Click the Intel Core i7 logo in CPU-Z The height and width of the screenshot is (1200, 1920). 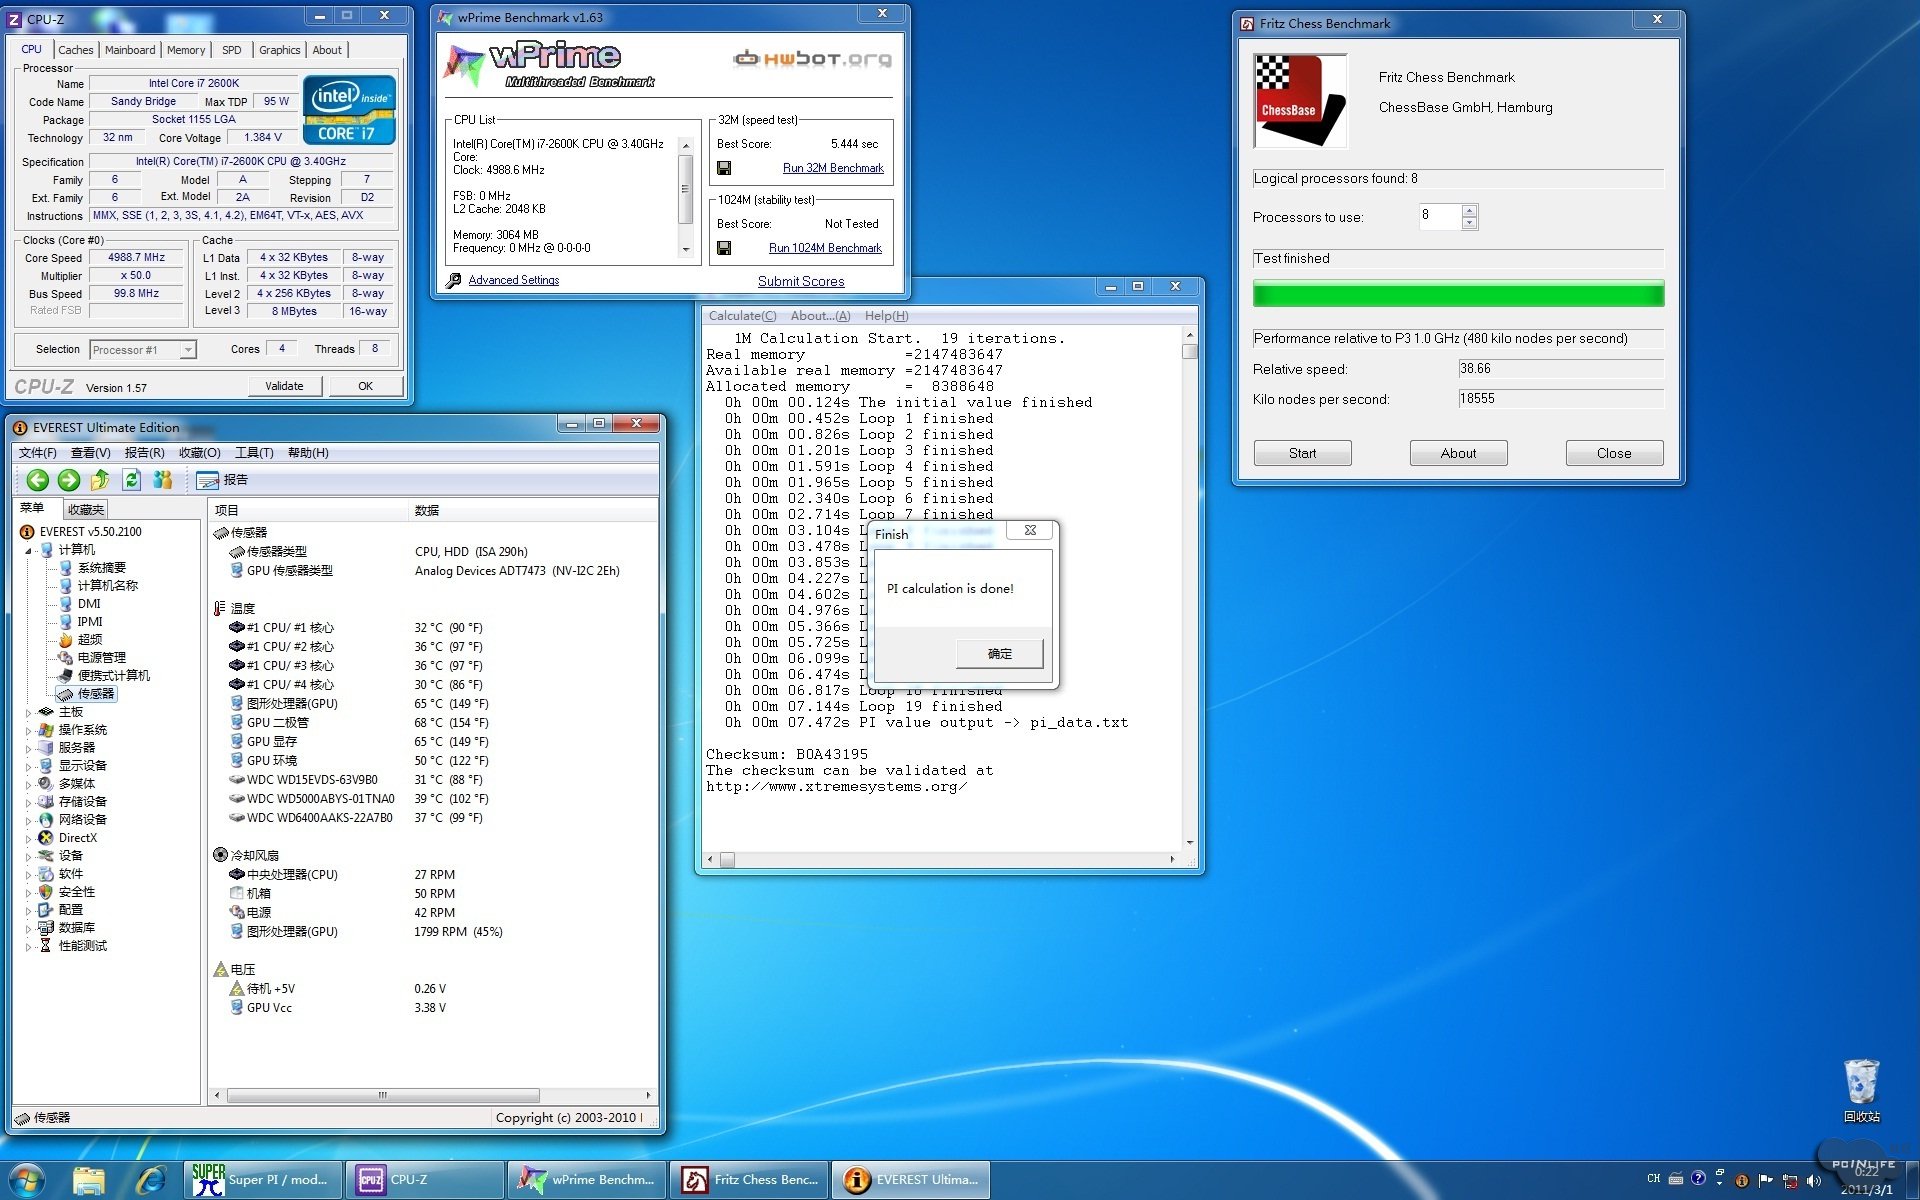pyautogui.click(x=349, y=110)
